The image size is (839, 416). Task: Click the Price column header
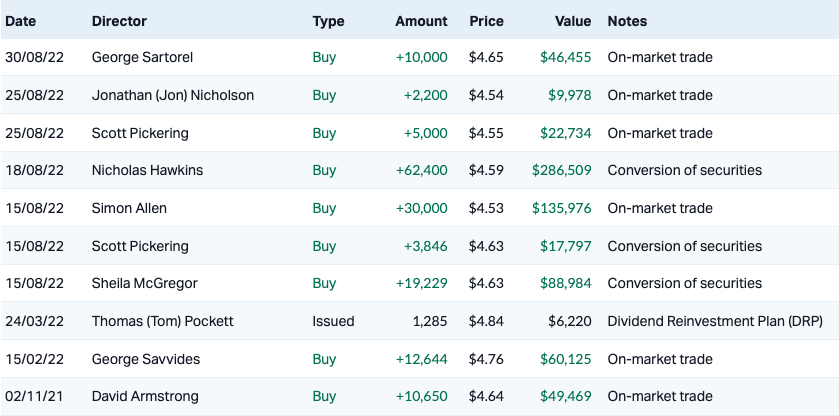[486, 21]
